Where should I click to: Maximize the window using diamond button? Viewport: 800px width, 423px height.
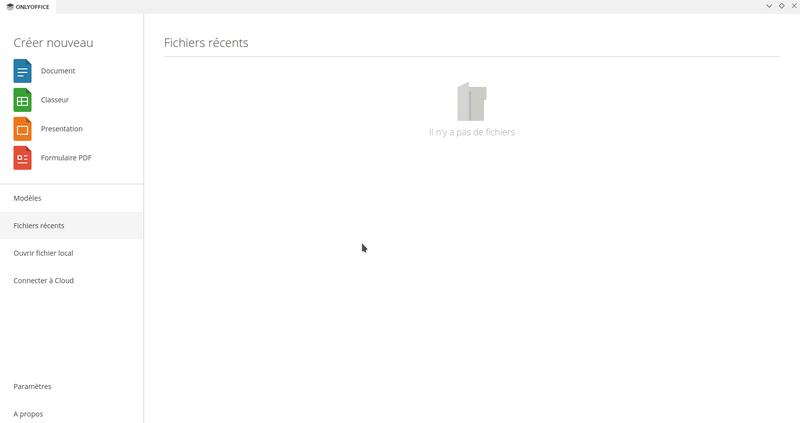(781, 6)
